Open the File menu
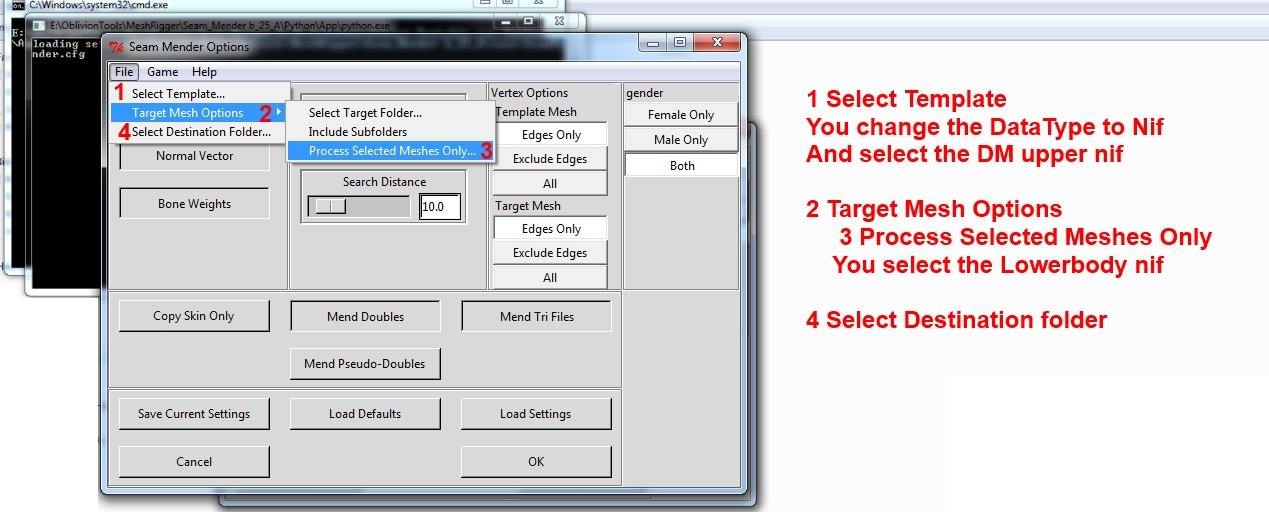Image resolution: width=1269 pixels, height=512 pixels. pyautogui.click(x=124, y=72)
